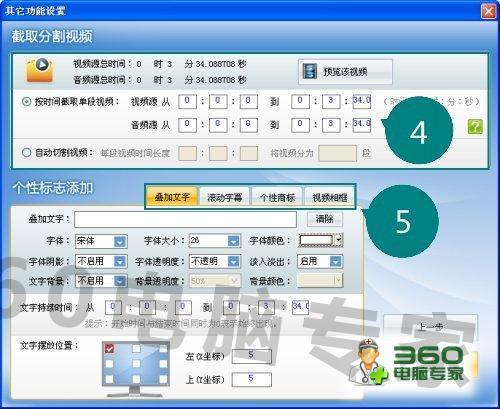The image size is (500, 409).
Task: Click the green help question mark icon
Action: (475, 127)
